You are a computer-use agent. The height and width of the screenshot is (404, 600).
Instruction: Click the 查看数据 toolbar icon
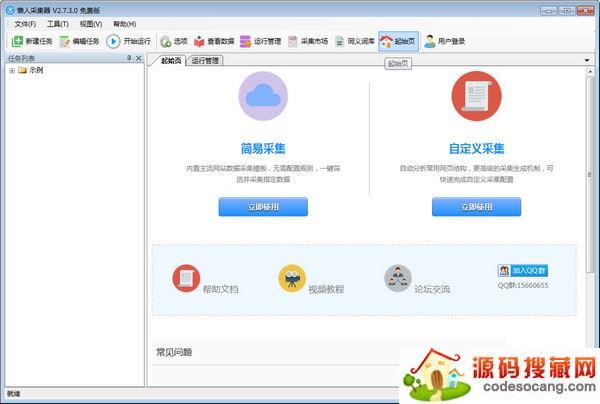click(x=200, y=41)
